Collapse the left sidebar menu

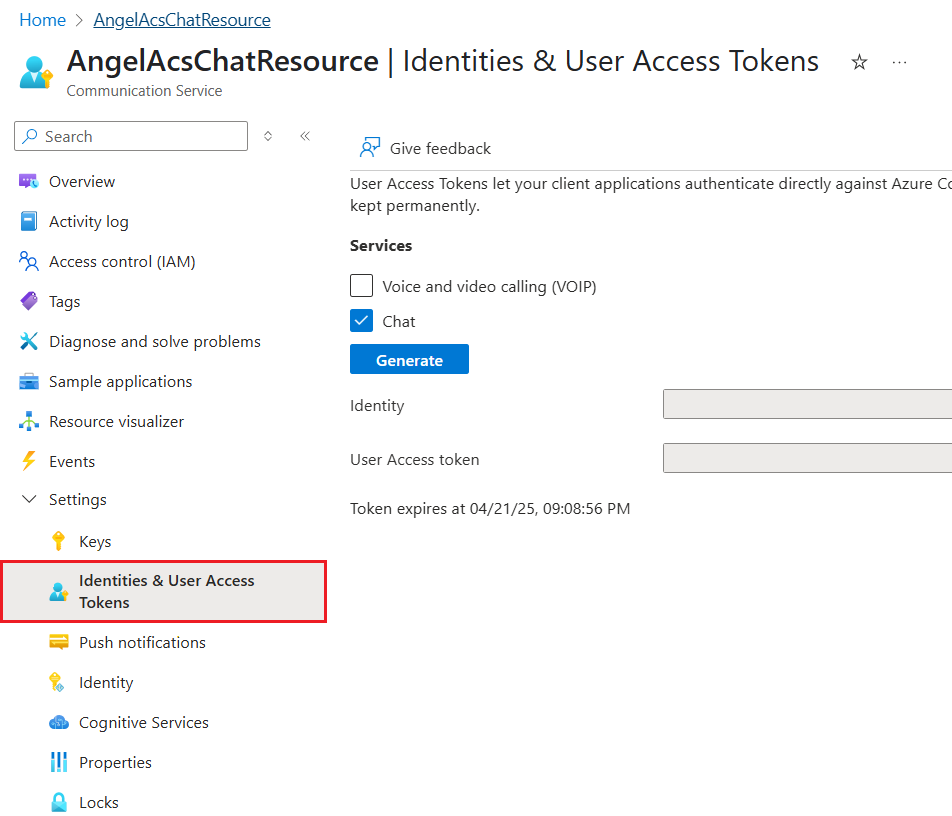coord(305,135)
